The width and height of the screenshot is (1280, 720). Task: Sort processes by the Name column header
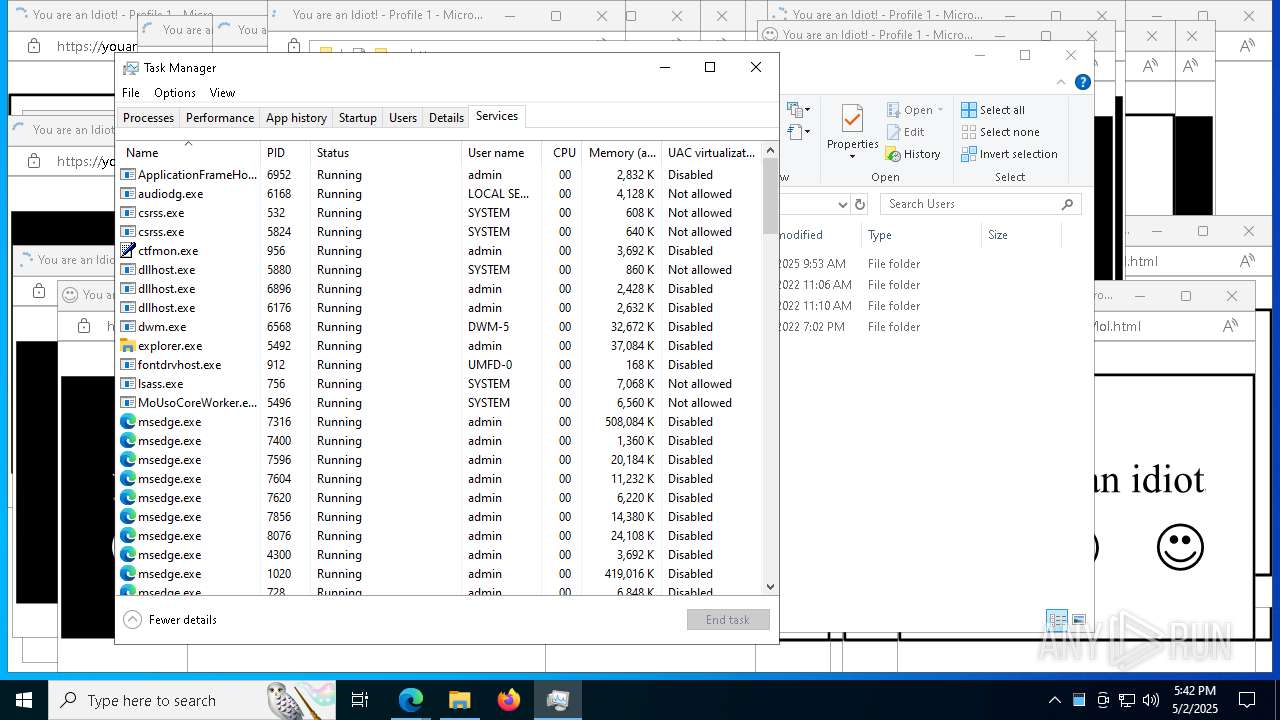[189, 153]
